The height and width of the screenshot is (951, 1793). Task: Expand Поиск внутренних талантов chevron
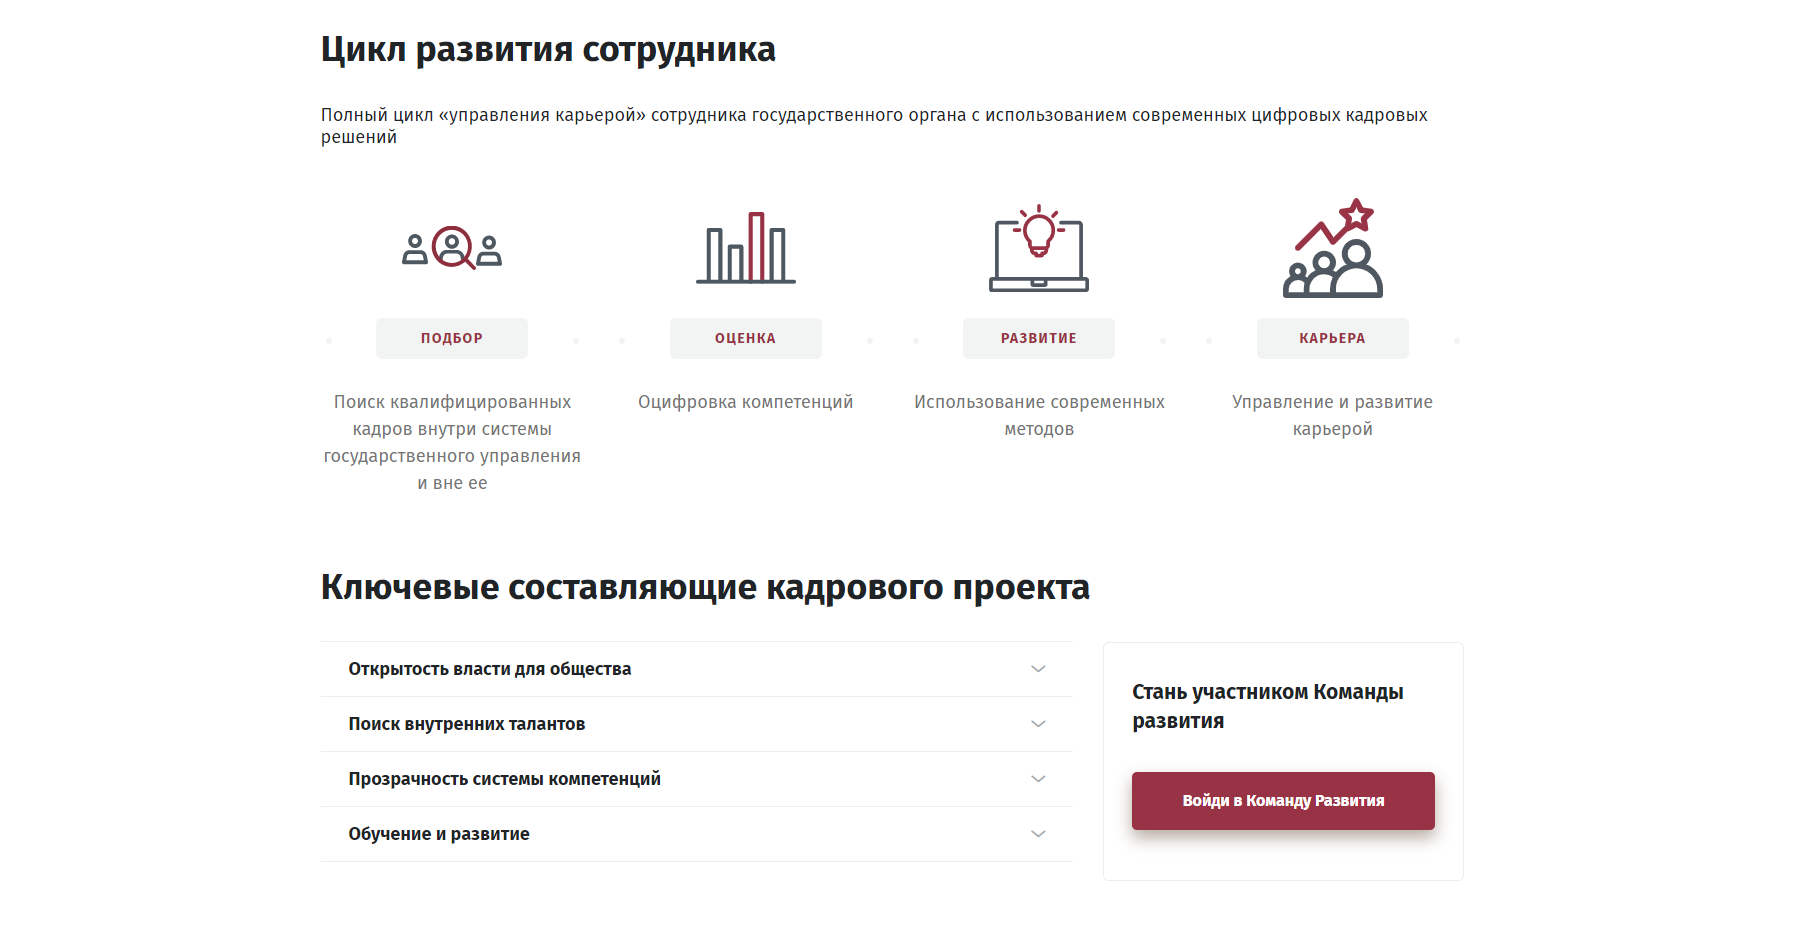coord(1038,724)
